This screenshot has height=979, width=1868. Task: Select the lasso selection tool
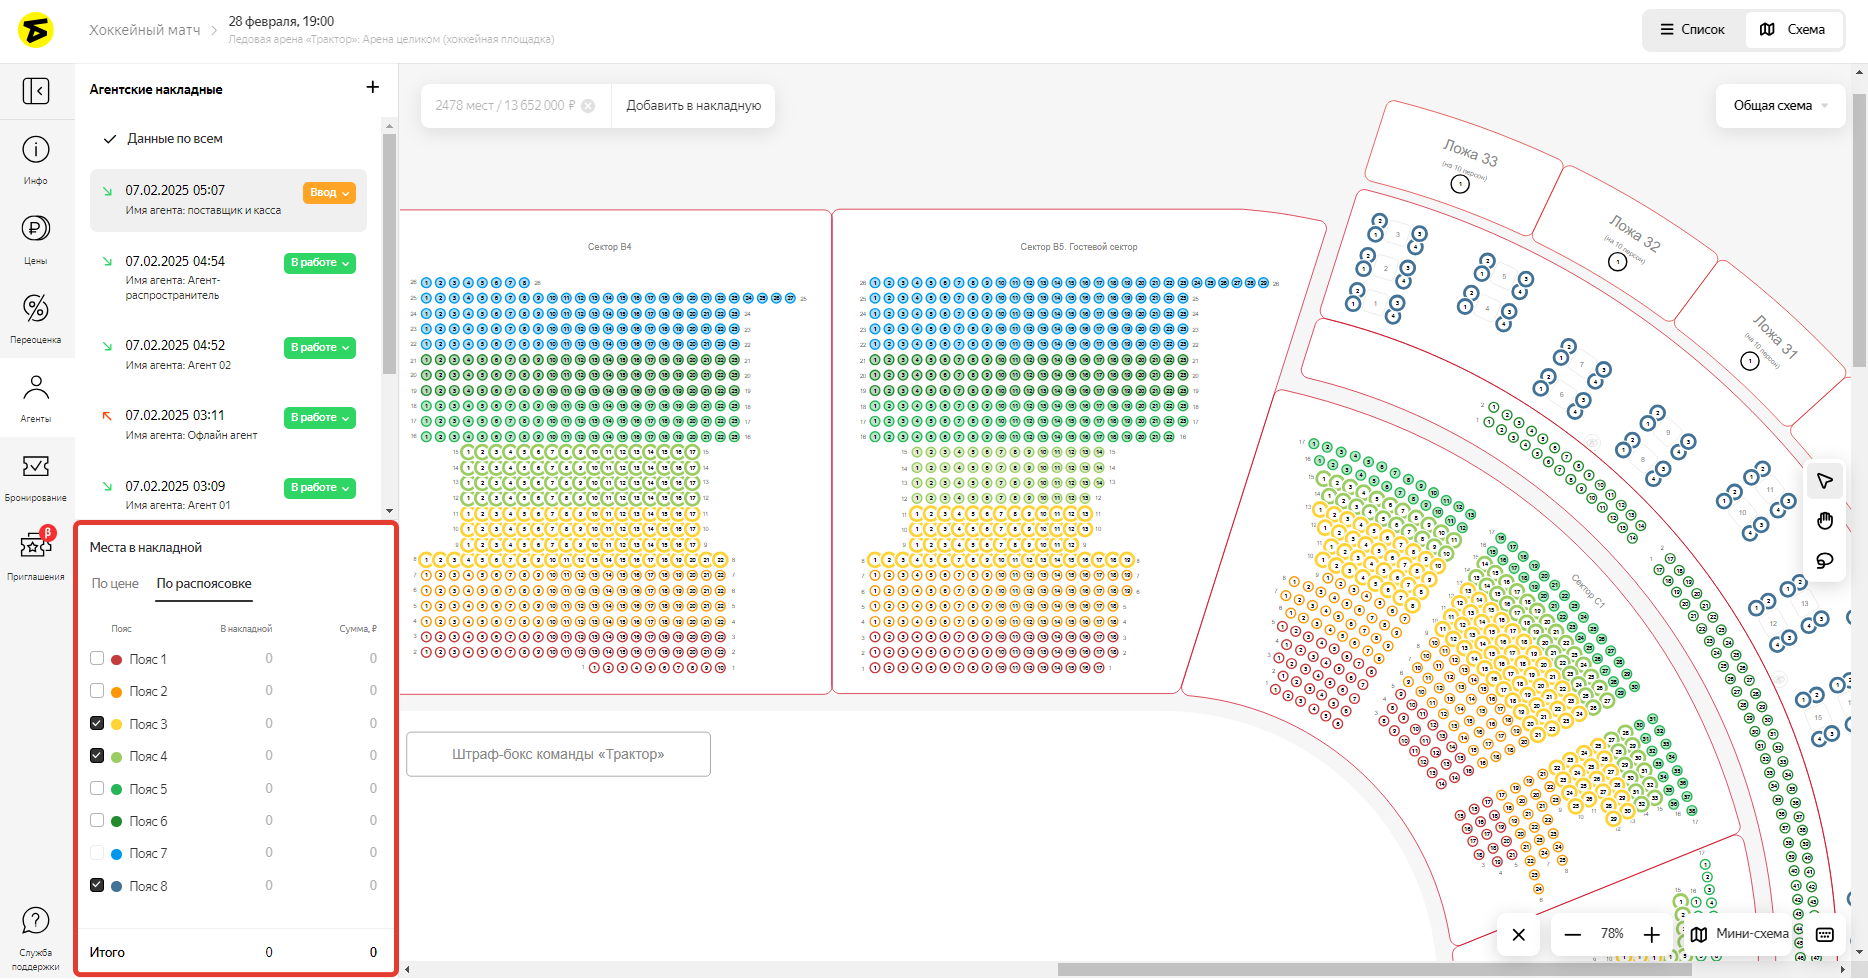point(1825,561)
